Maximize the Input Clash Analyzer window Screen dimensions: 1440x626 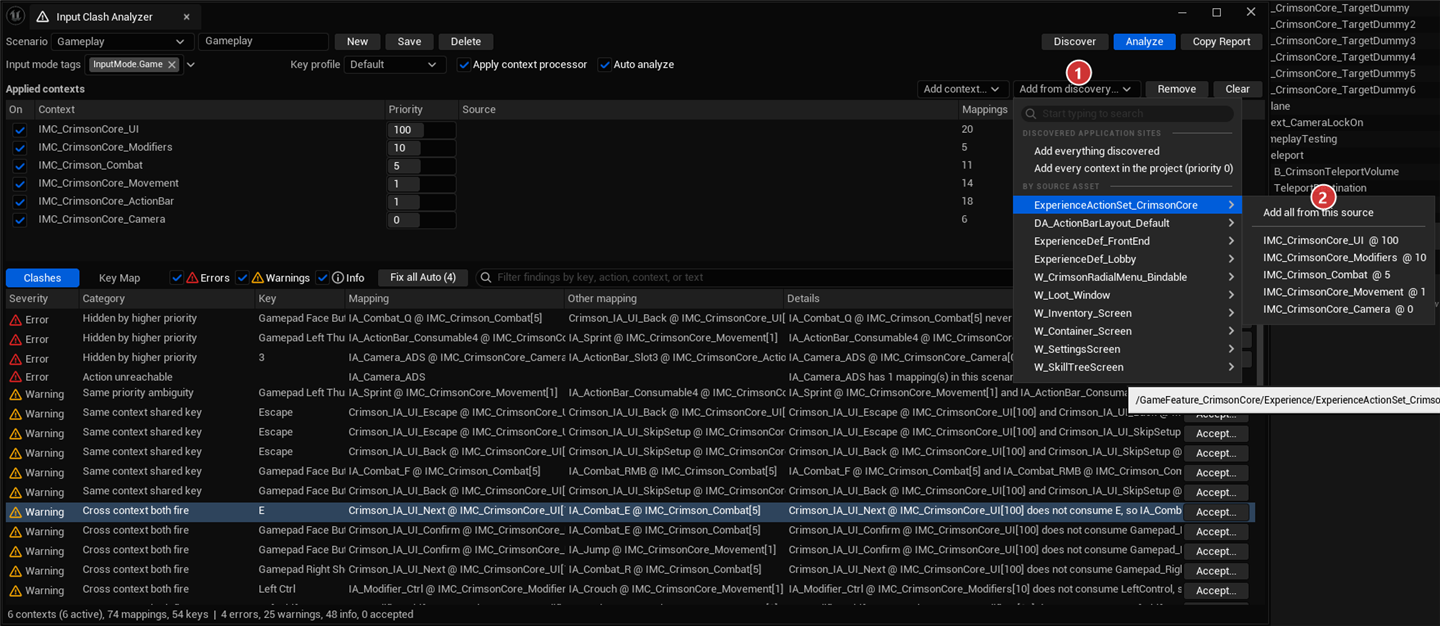point(1216,12)
